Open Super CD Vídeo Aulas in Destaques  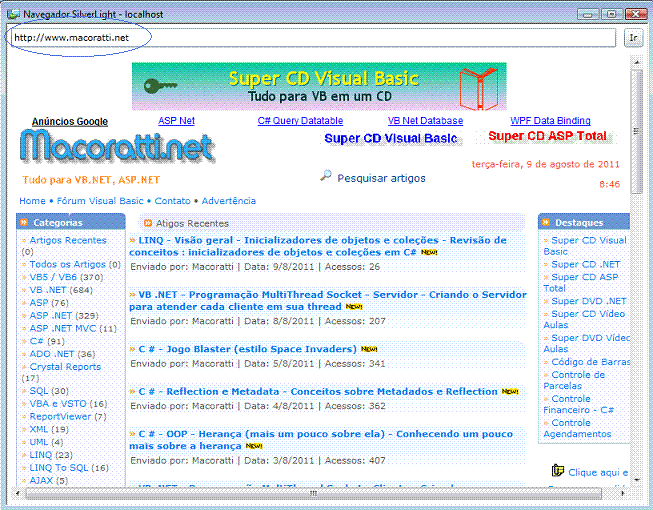(x=584, y=319)
